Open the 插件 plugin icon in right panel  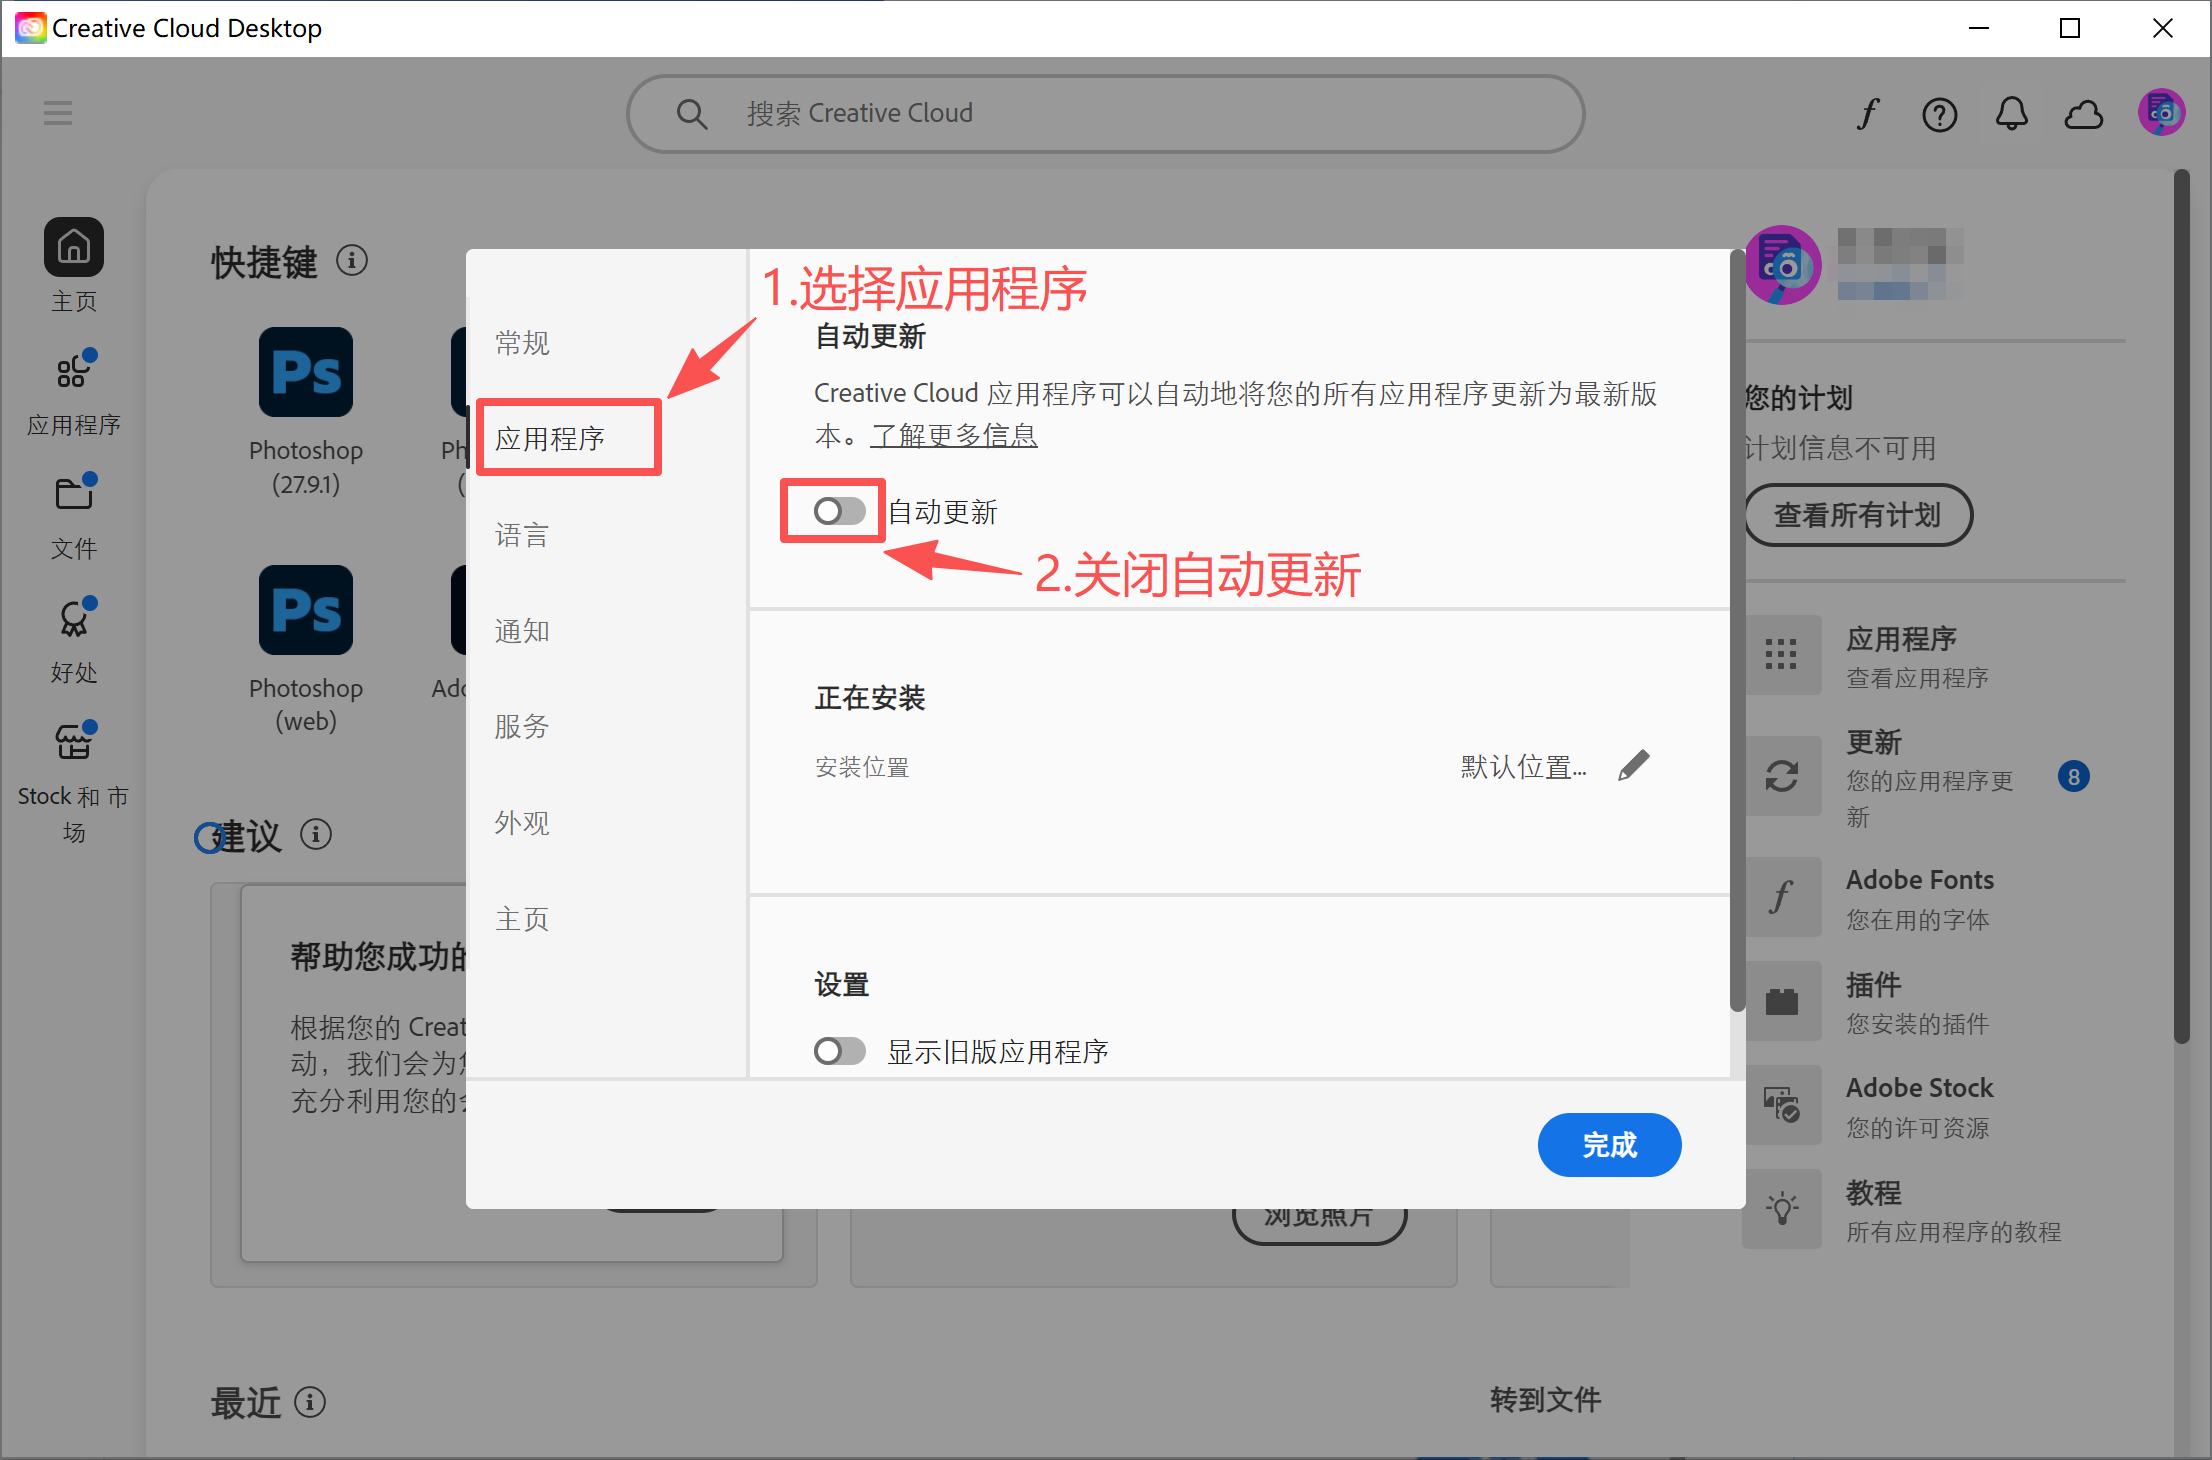[x=1782, y=1001]
